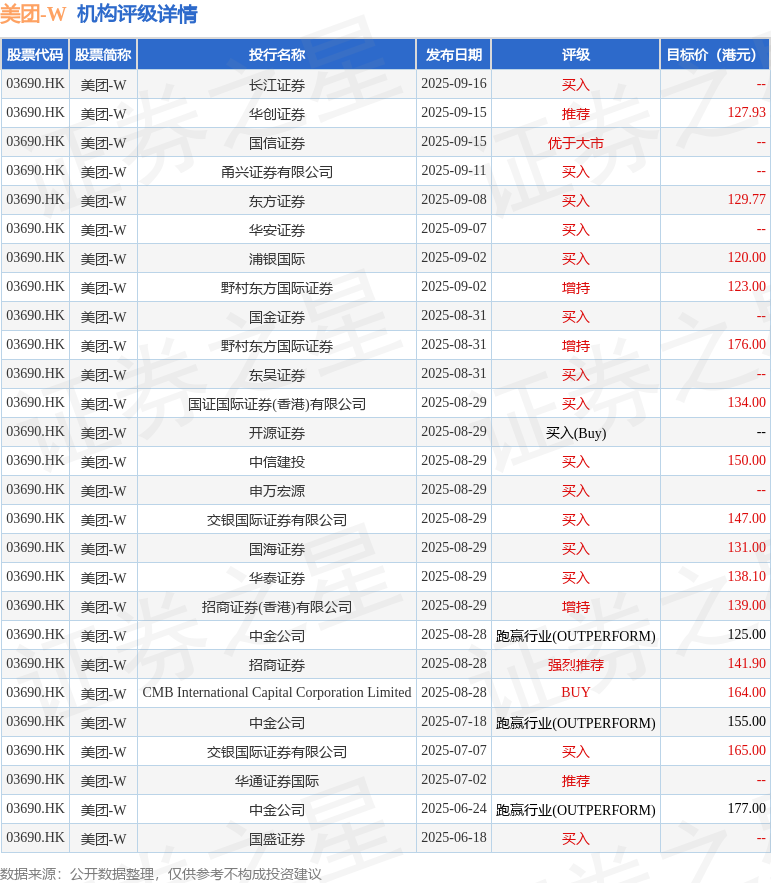
Task: Select 国证国际证券(香港)有限公司 cell
Action: [x=277, y=404]
